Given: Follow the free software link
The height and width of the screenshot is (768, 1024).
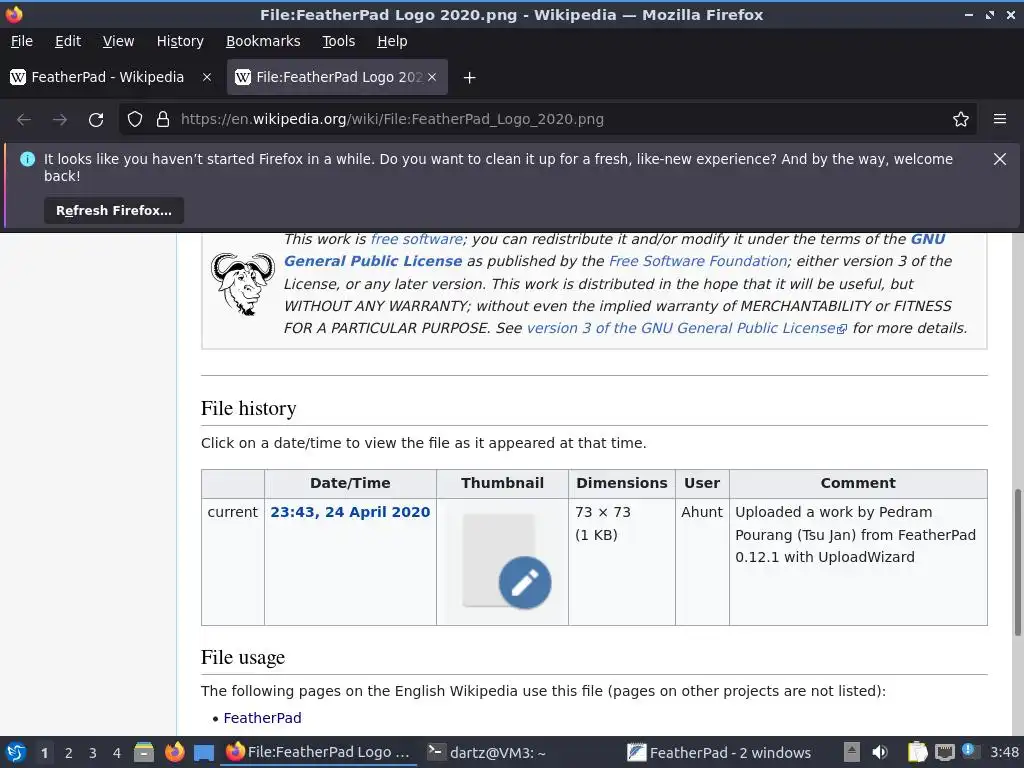Looking at the screenshot, I should click(417, 239).
